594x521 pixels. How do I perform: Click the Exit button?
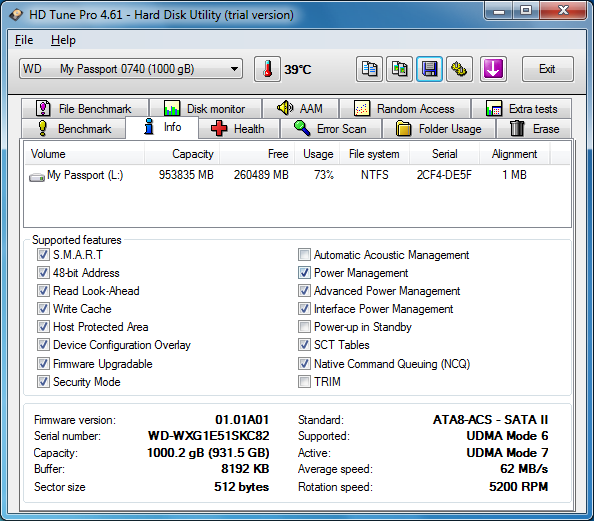[x=547, y=69]
